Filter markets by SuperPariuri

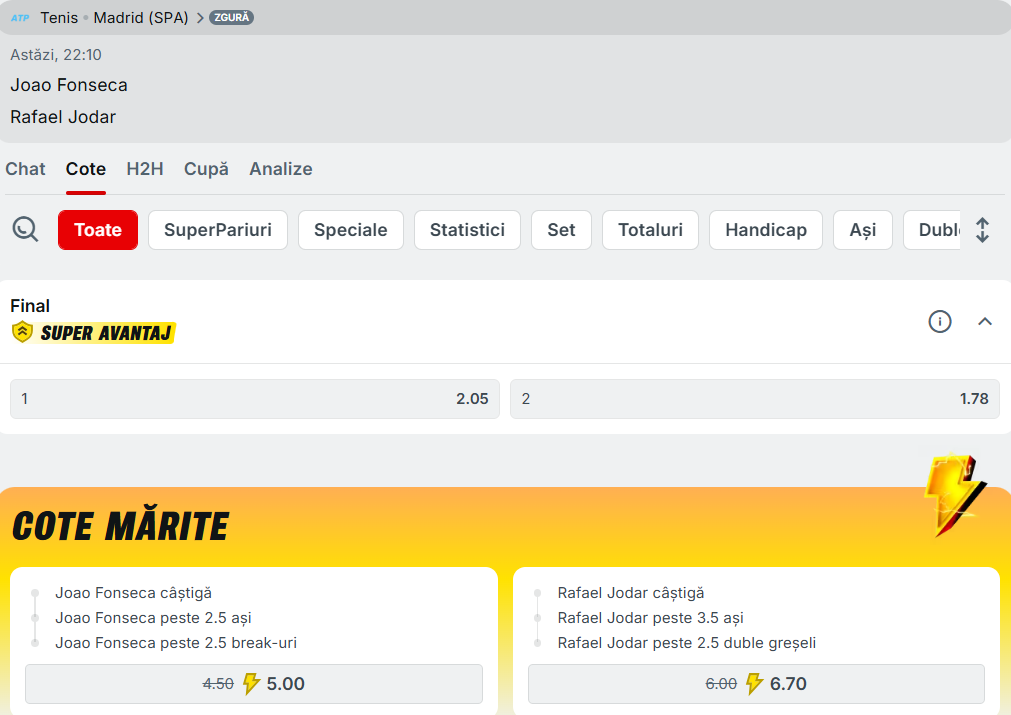(x=217, y=230)
